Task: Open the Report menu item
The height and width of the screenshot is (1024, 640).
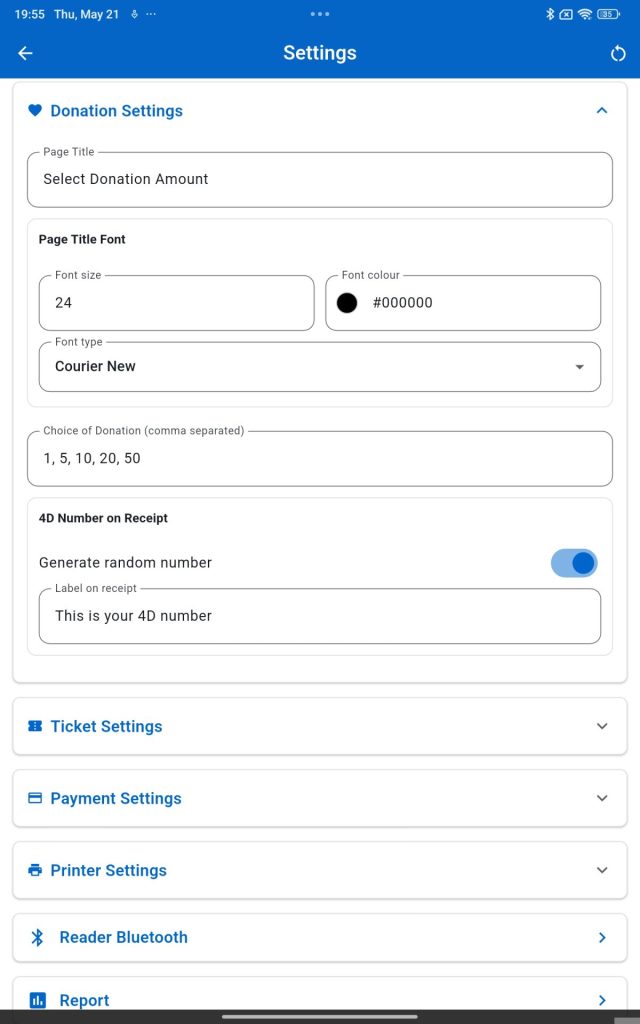Action: coord(320,1000)
